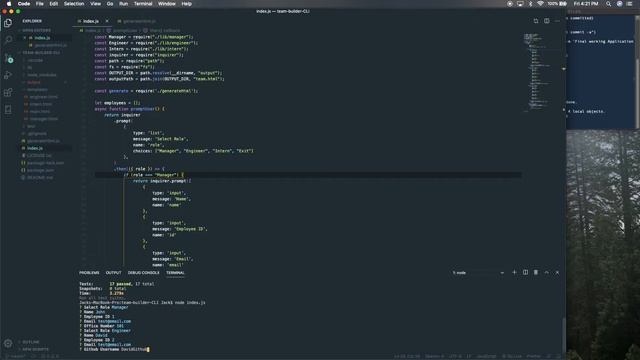Image resolution: width=640 pixels, height=360 pixels.
Task: Close the terminal panel
Action: [x=557, y=272]
